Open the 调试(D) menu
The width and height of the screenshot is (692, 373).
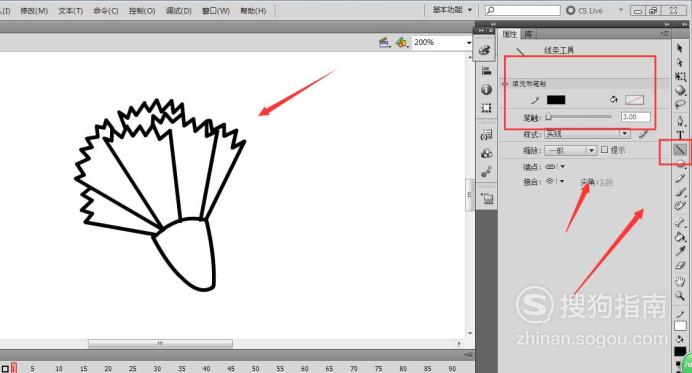tap(178, 11)
